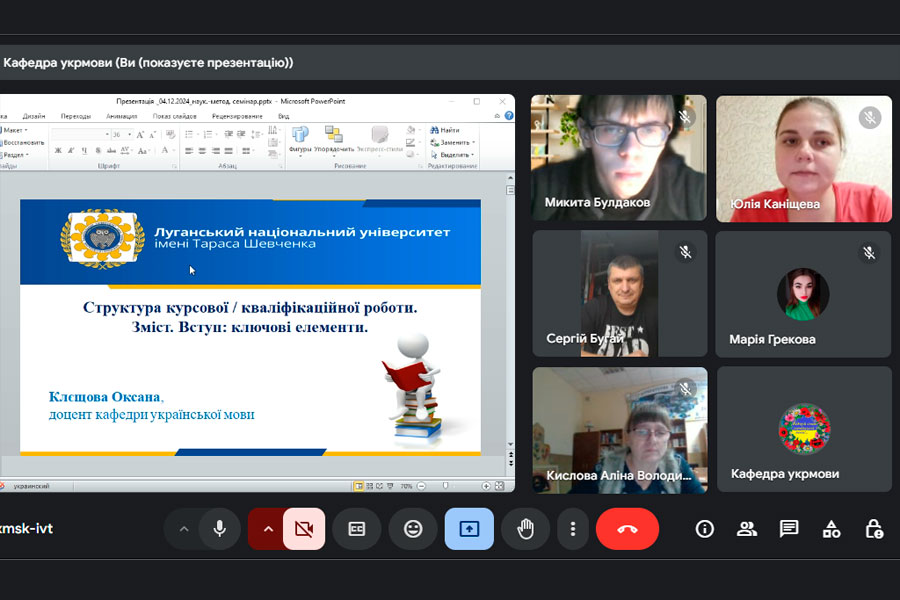Stop presenting with the blue share-screen button
900x600 pixels.
pyautogui.click(x=469, y=529)
